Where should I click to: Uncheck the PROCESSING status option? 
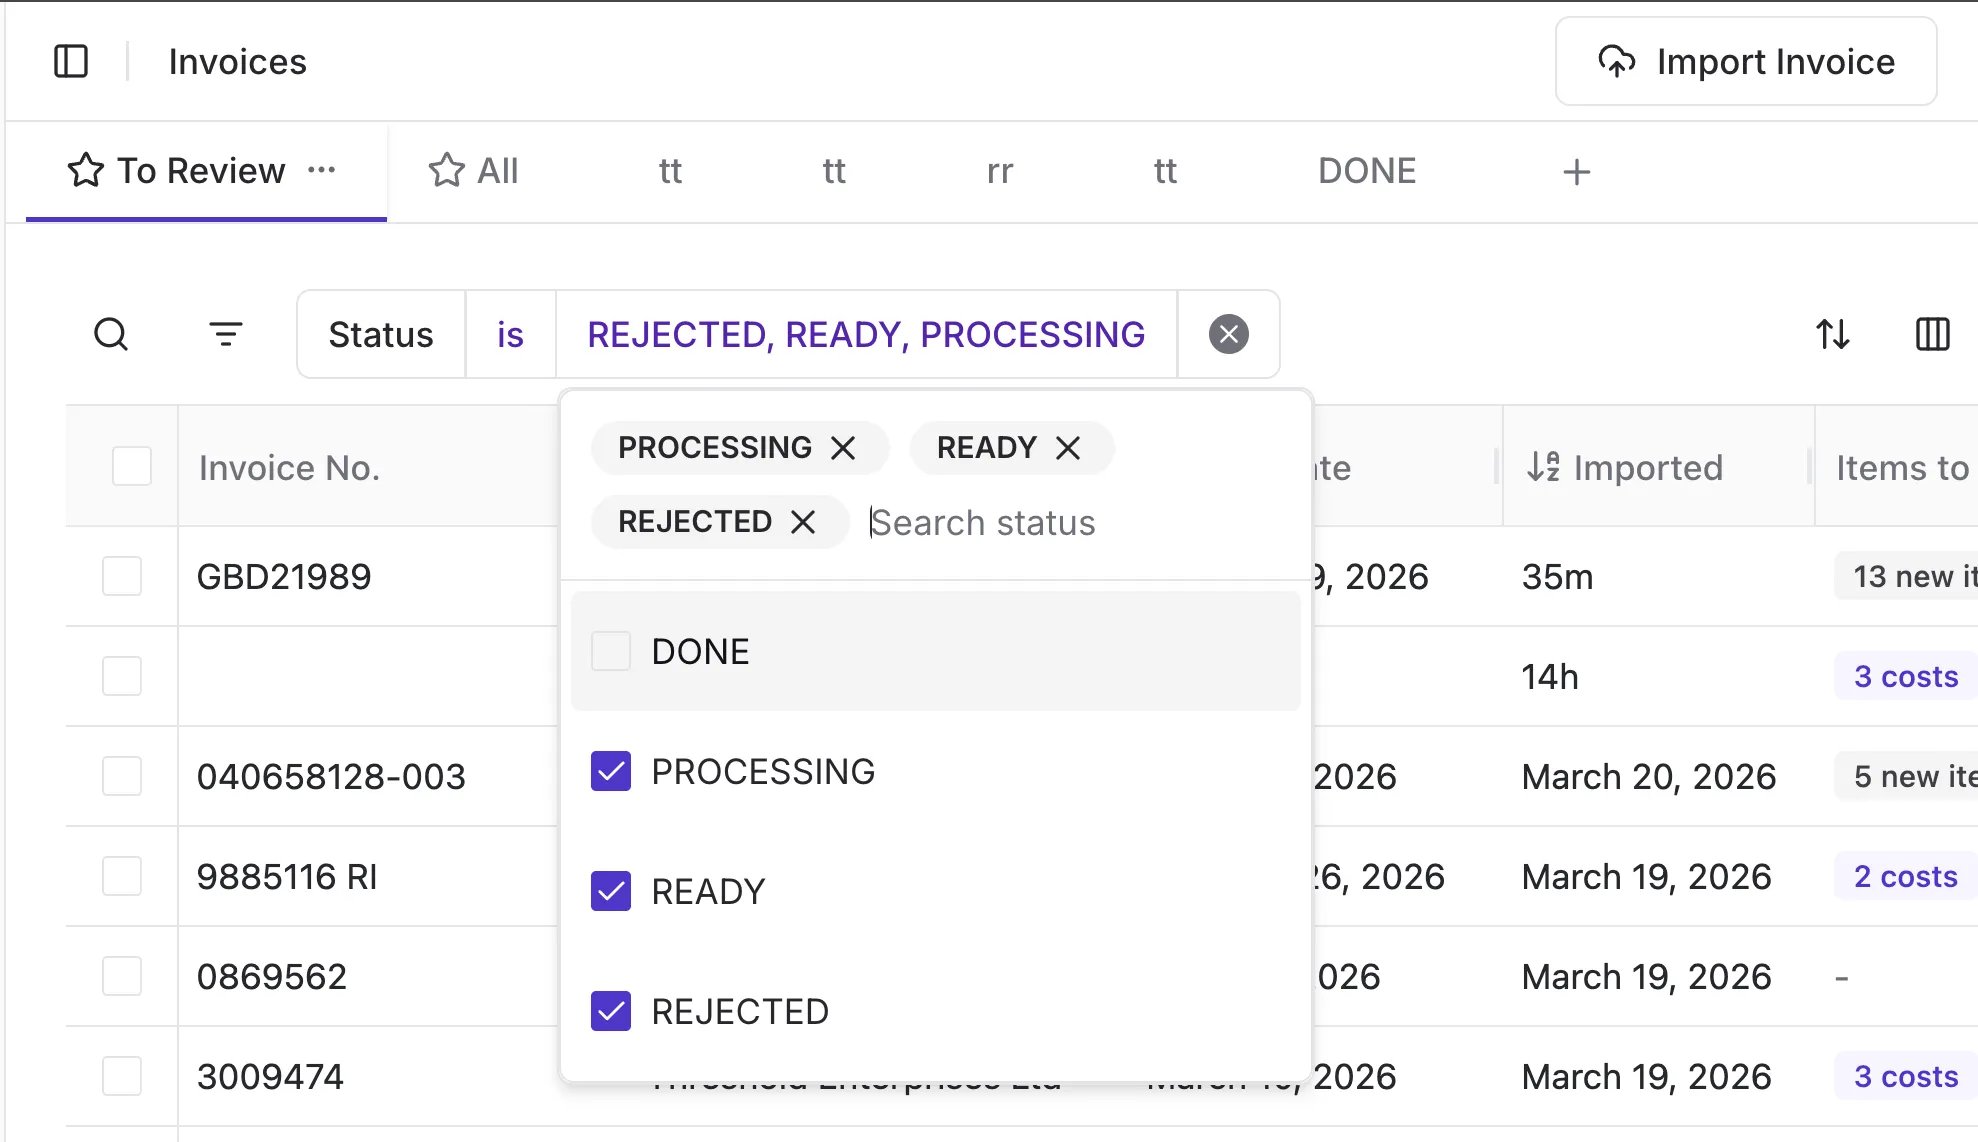click(x=611, y=771)
